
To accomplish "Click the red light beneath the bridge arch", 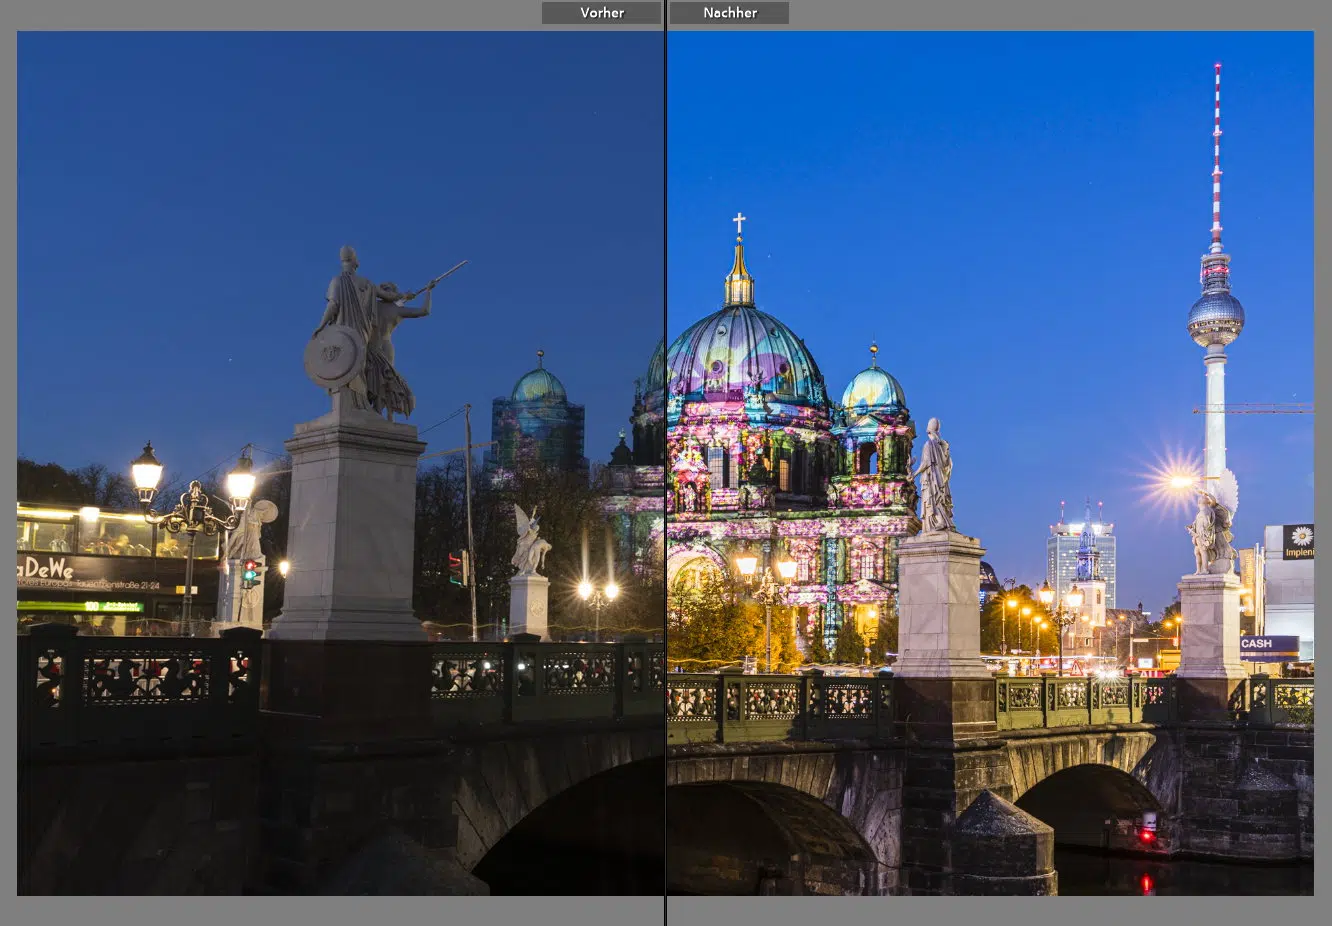I will 1147,834.
